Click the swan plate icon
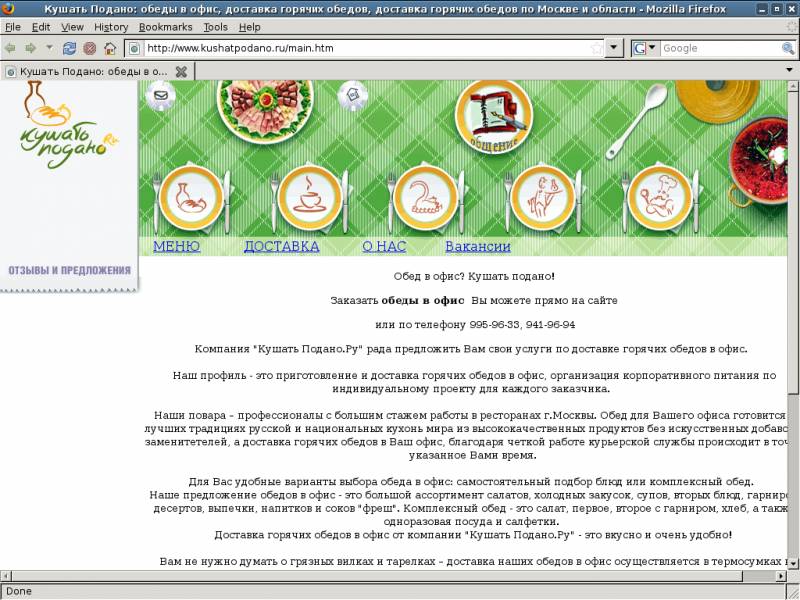The height and width of the screenshot is (600, 800). pos(426,198)
